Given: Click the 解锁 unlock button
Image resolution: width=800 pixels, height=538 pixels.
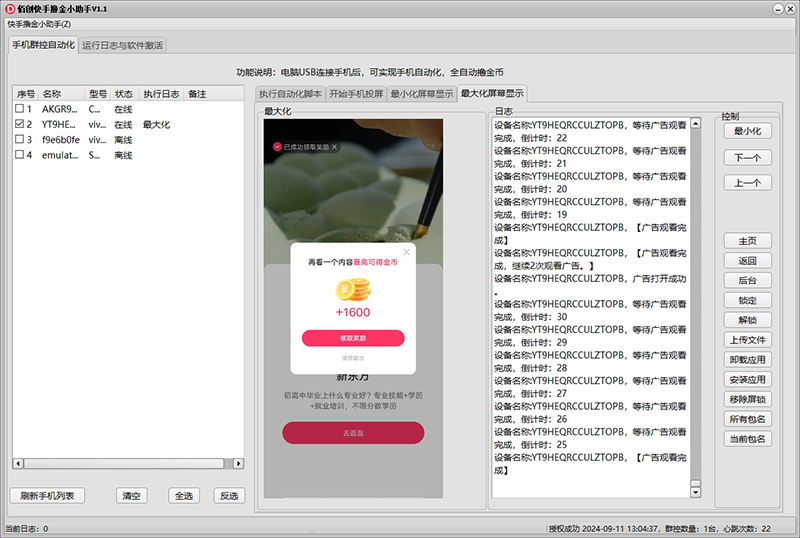Looking at the screenshot, I should point(747,320).
